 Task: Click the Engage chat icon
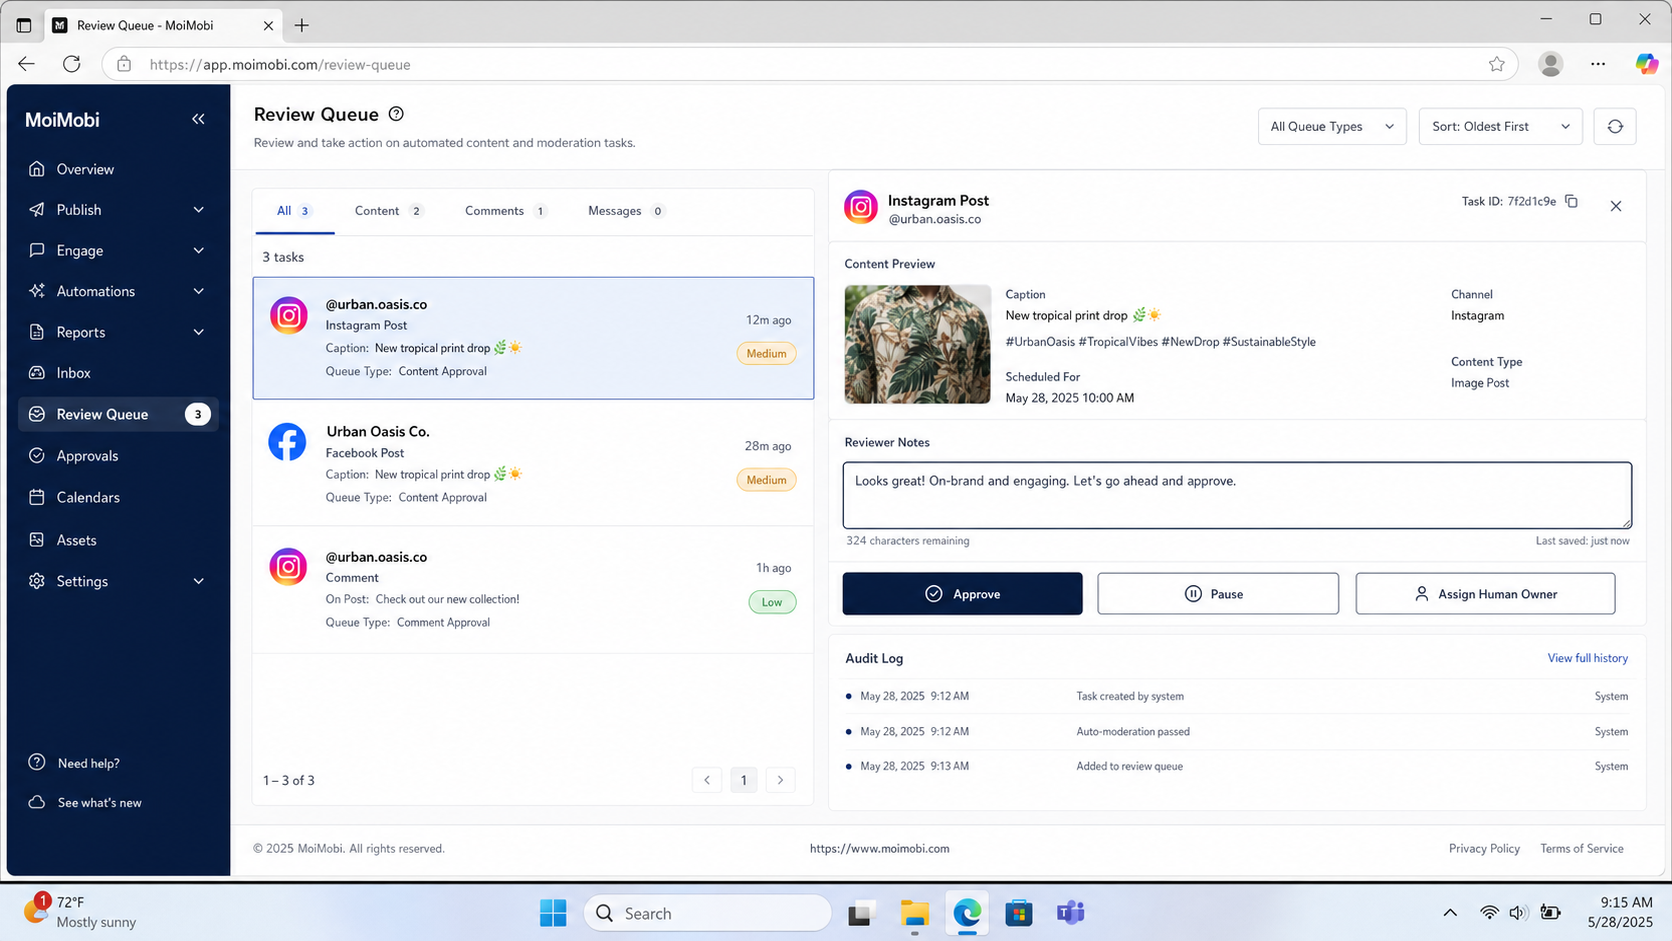coord(37,250)
